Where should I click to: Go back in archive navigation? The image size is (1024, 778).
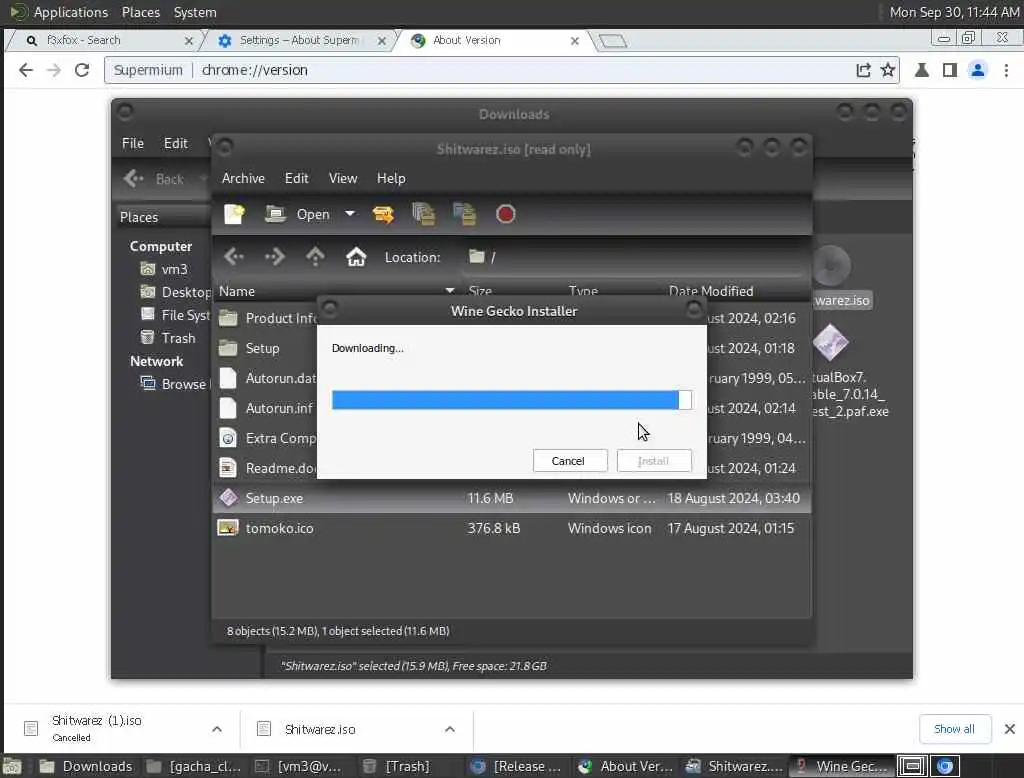tap(234, 257)
